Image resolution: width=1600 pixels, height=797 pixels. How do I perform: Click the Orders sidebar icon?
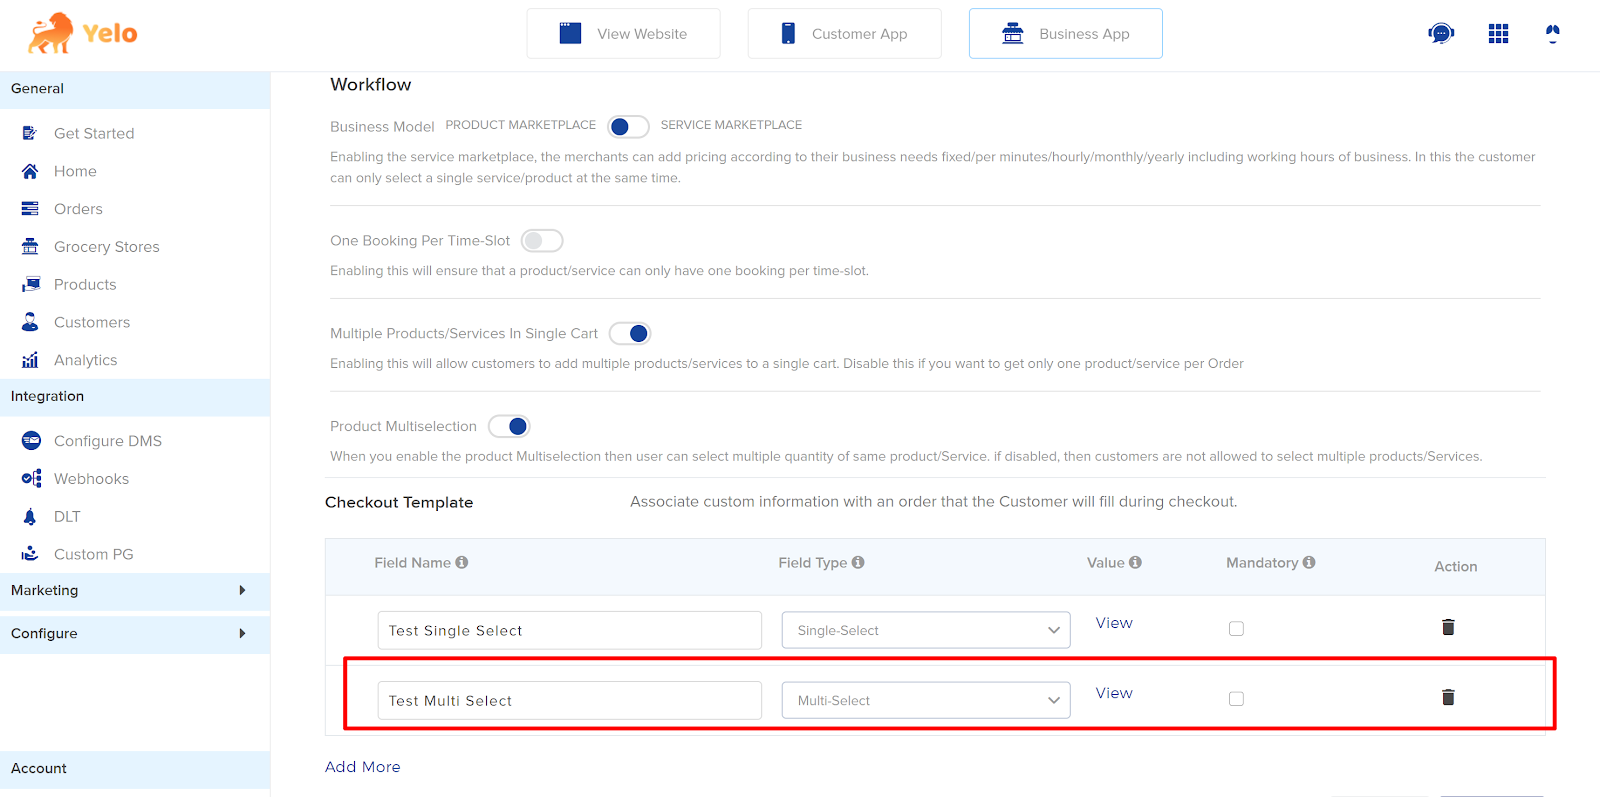(30, 209)
